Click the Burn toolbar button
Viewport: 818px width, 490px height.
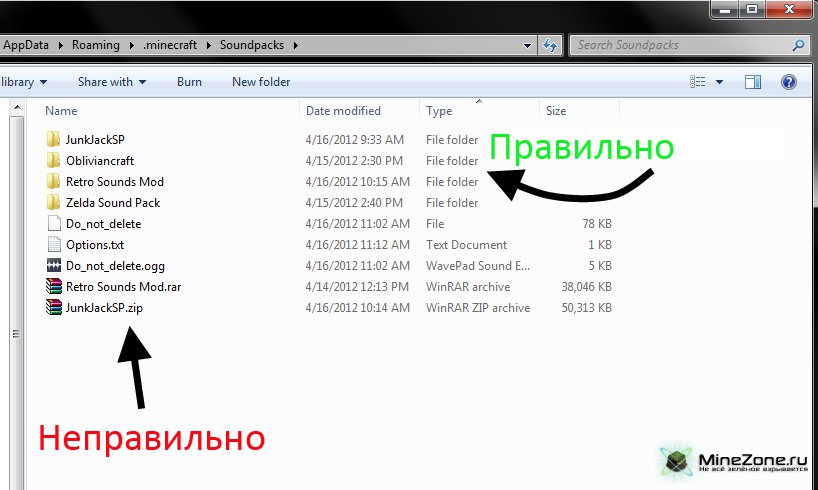click(189, 82)
